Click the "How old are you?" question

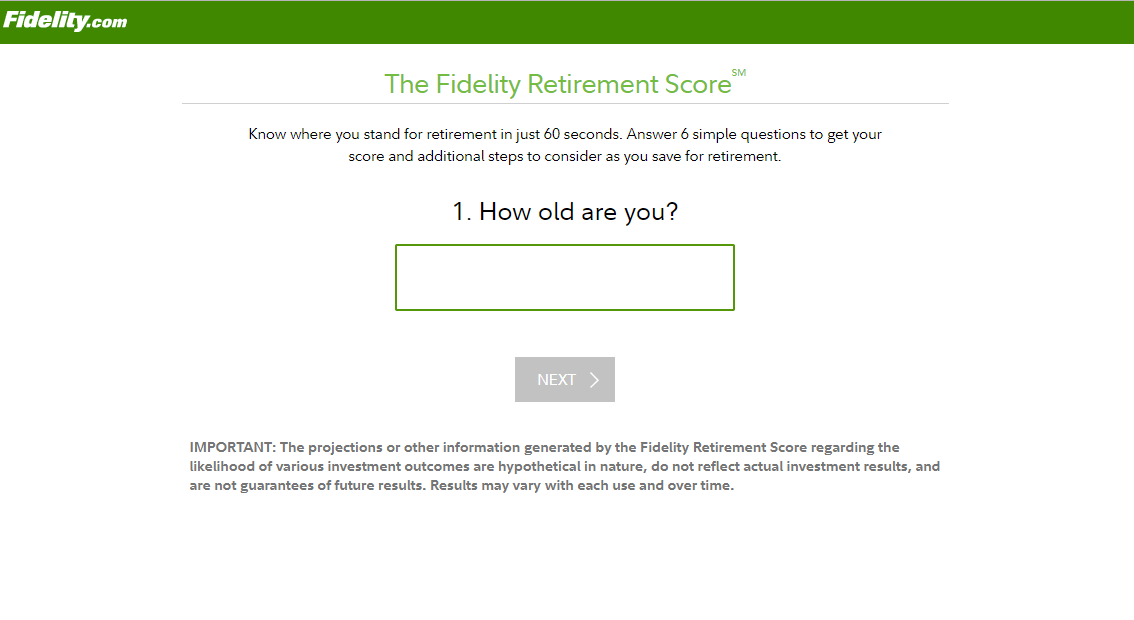coord(565,212)
